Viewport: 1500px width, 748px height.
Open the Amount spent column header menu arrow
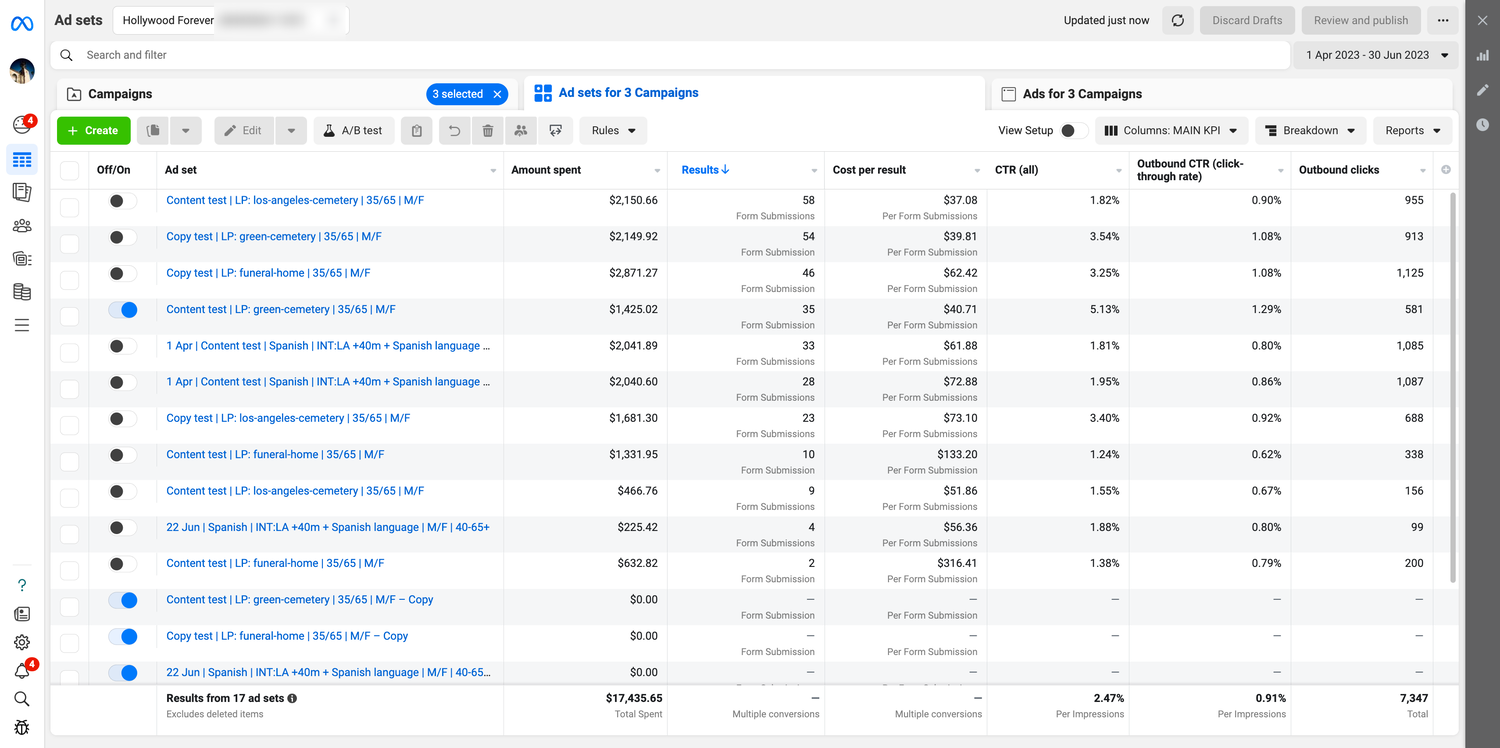tap(657, 171)
